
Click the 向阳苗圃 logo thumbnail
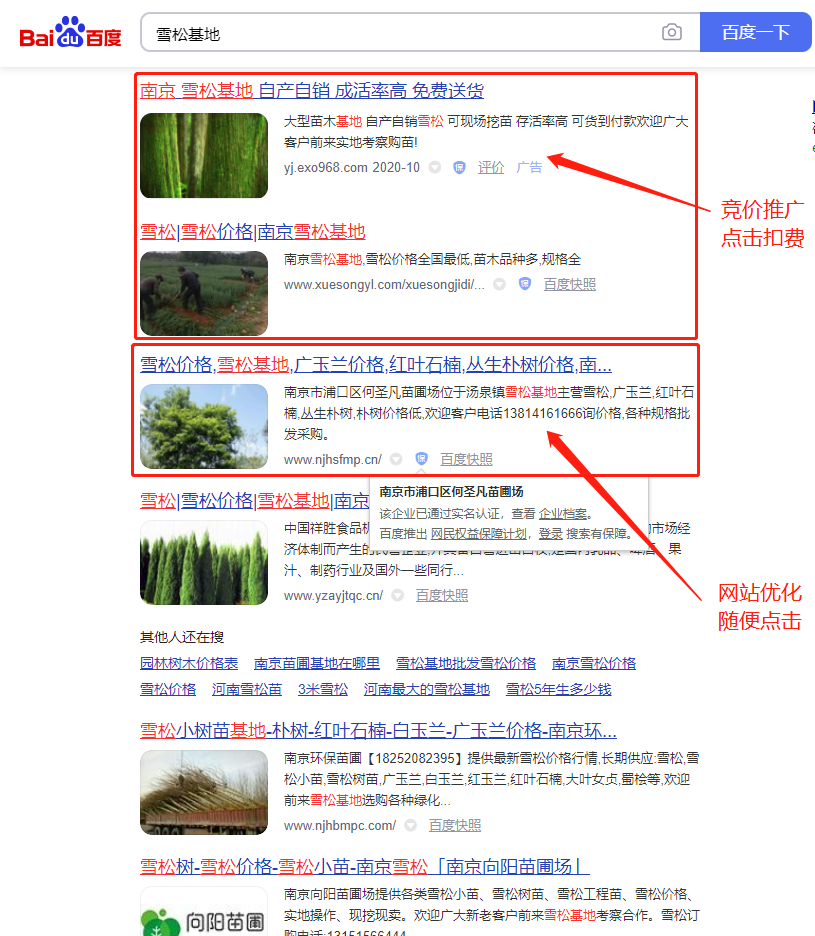(204, 911)
